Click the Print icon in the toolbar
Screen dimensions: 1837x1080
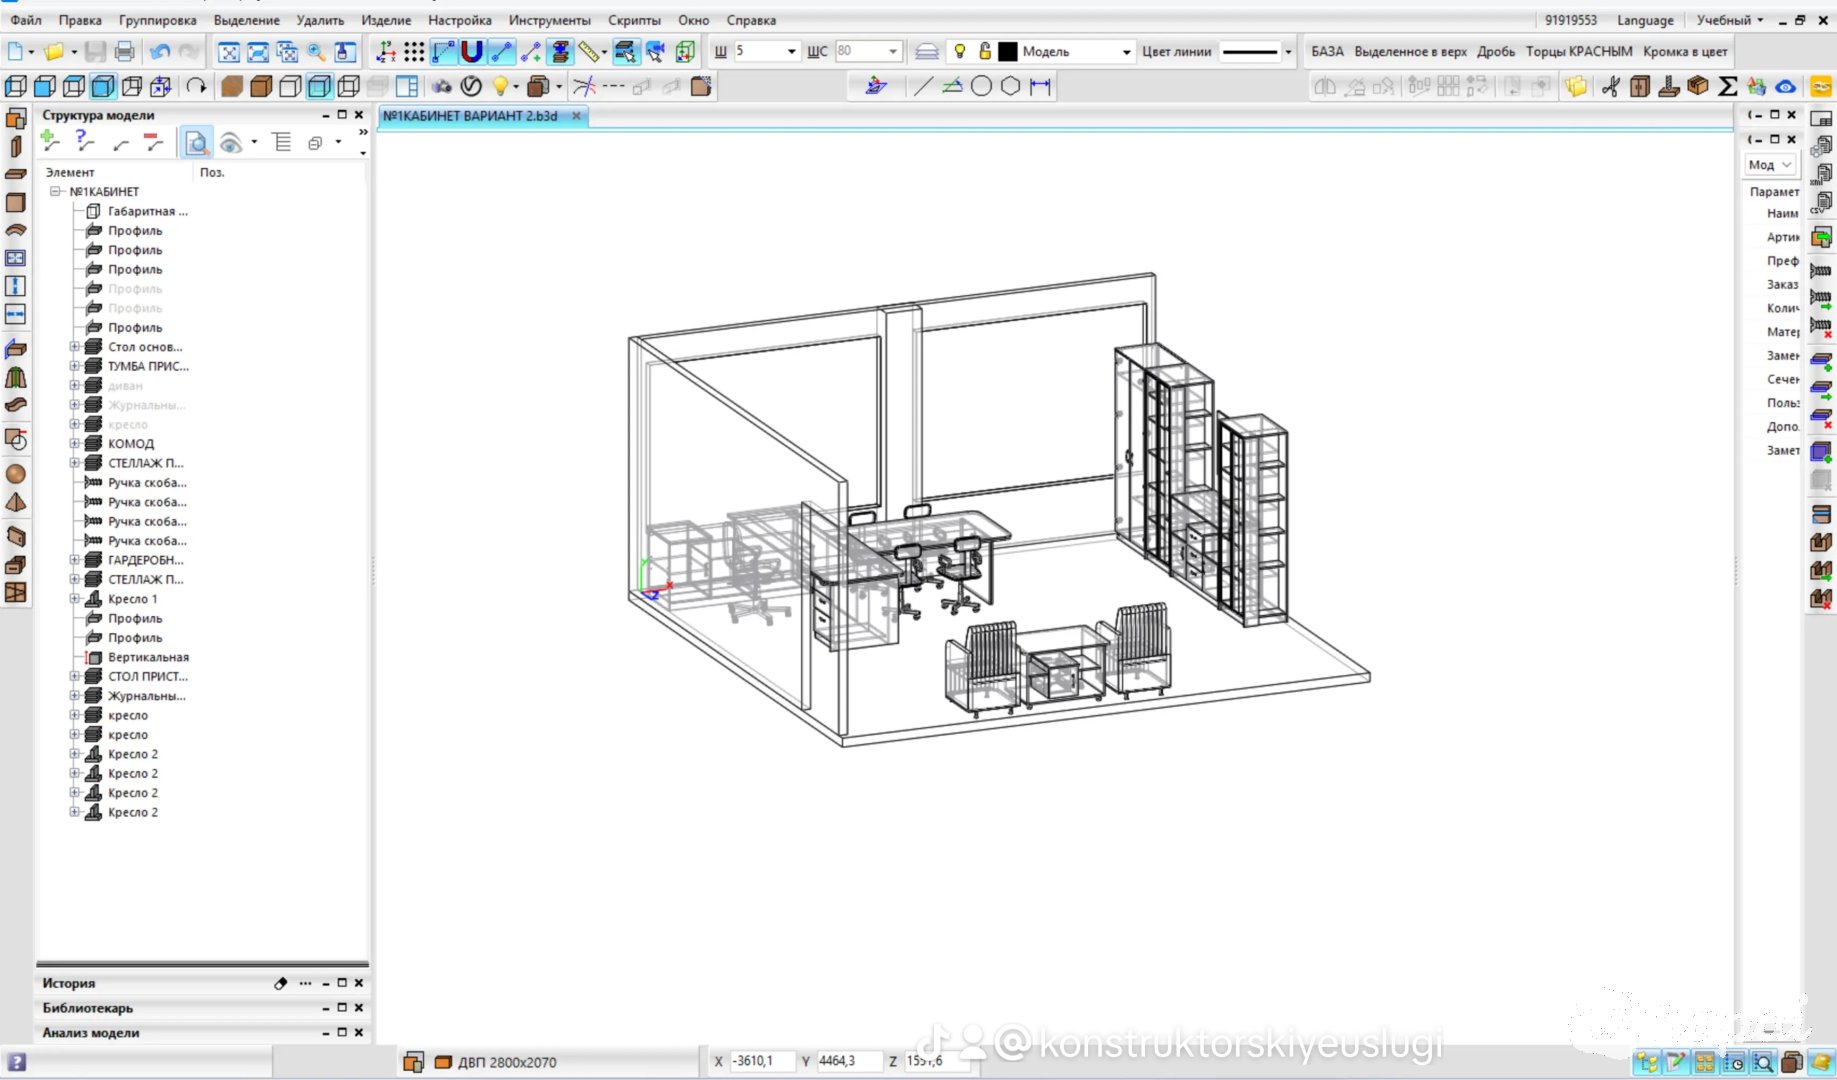(x=125, y=51)
